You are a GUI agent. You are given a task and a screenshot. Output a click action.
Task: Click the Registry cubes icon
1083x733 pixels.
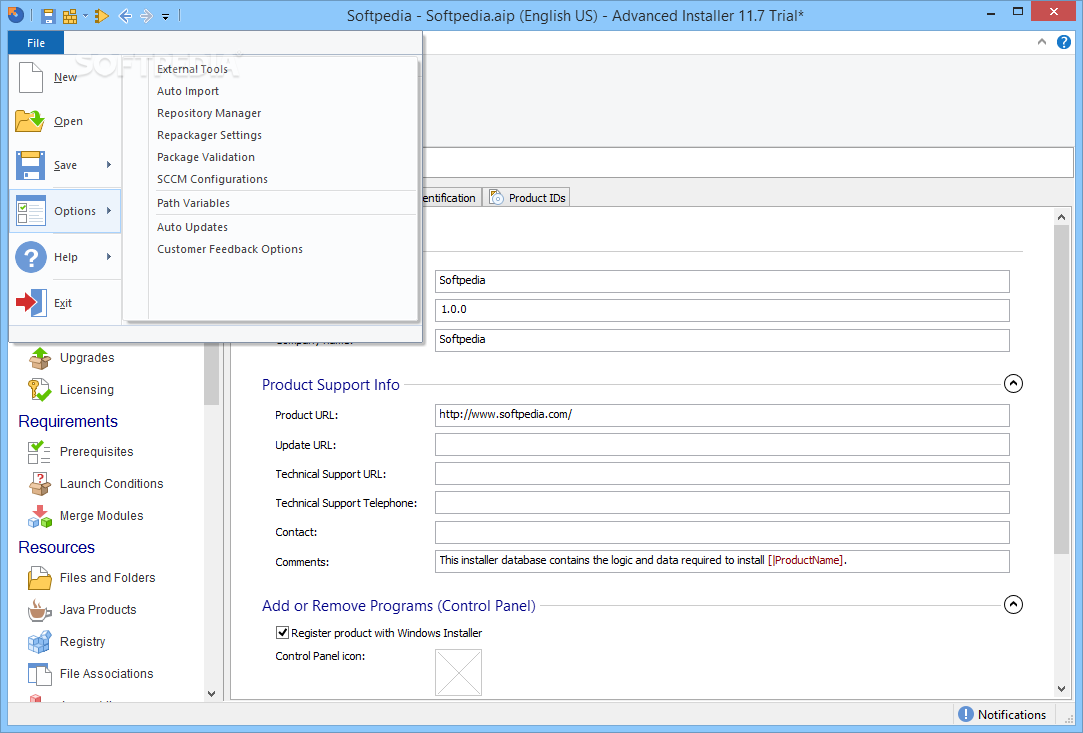point(39,642)
